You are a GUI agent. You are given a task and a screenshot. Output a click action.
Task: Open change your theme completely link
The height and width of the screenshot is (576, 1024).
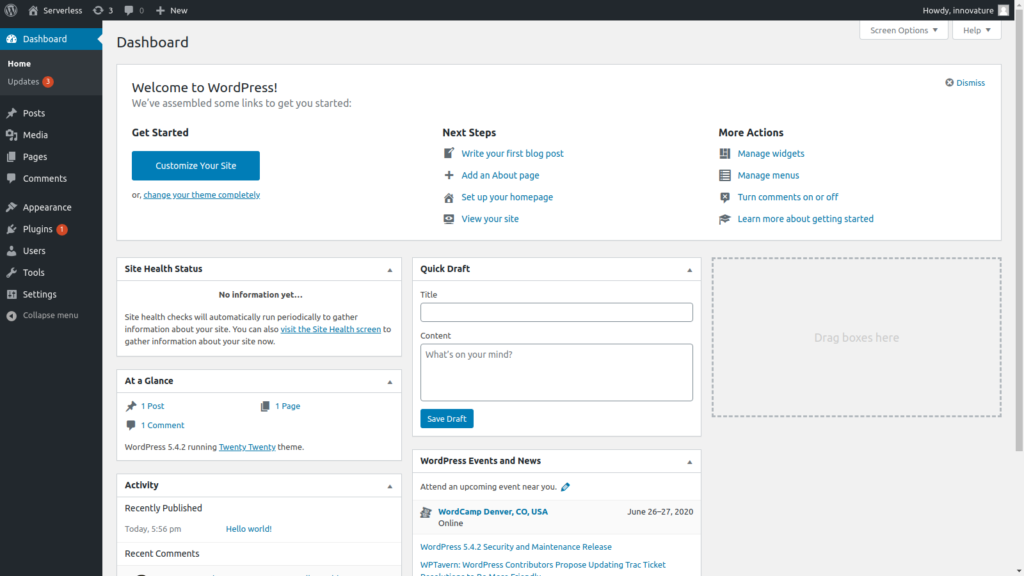(x=202, y=195)
